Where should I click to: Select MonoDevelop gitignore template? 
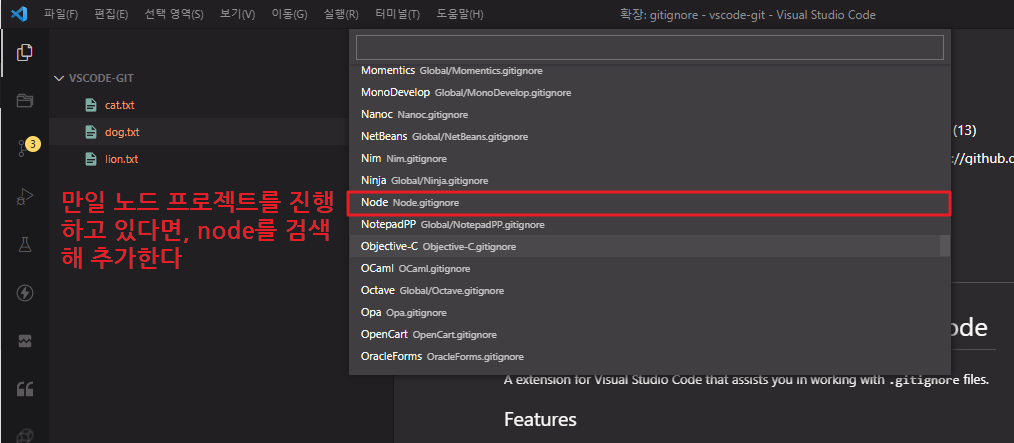click(649, 92)
